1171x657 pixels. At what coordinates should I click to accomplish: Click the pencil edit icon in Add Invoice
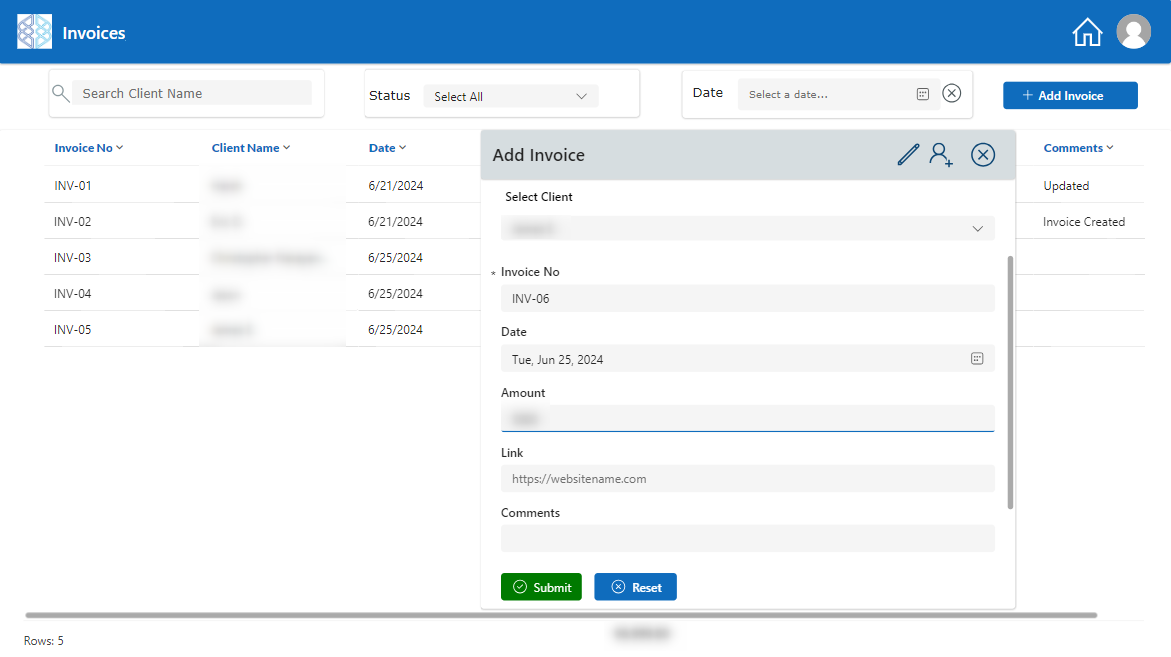tap(907, 155)
